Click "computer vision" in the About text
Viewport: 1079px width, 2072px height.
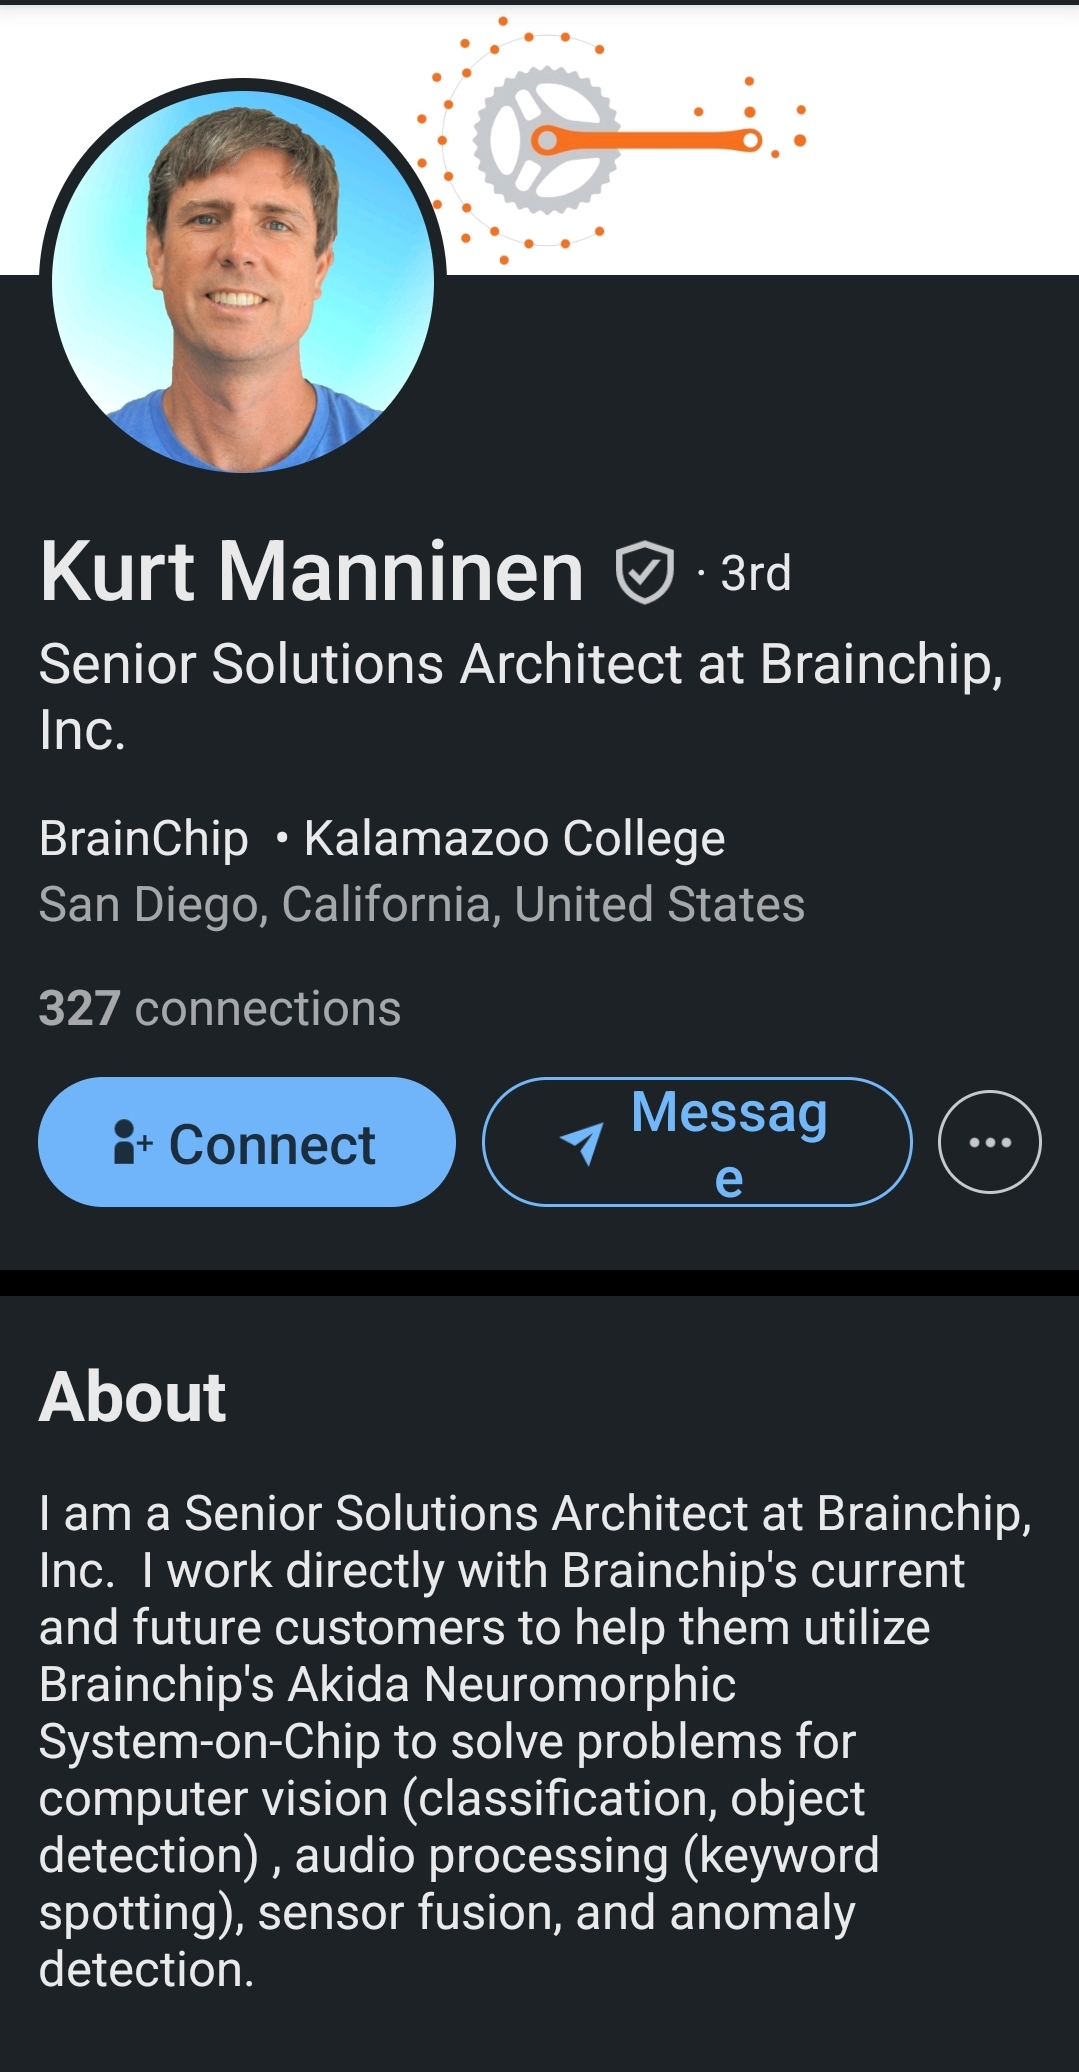(213, 1798)
